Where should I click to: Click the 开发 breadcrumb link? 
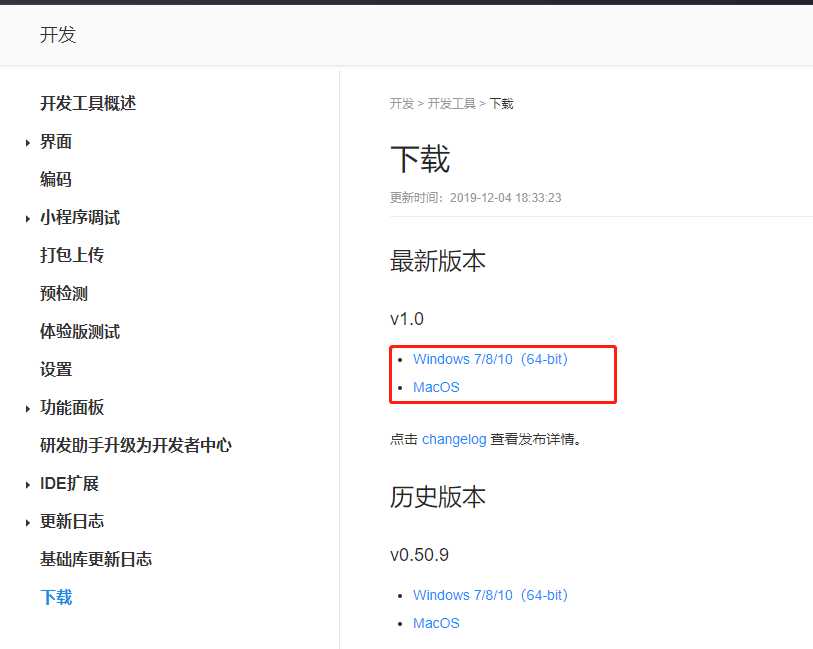tap(401, 104)
